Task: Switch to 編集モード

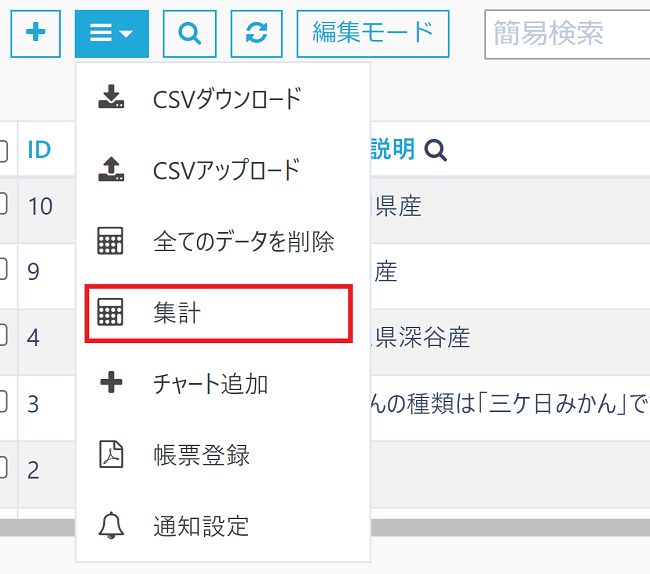Action: click(372, 33)
